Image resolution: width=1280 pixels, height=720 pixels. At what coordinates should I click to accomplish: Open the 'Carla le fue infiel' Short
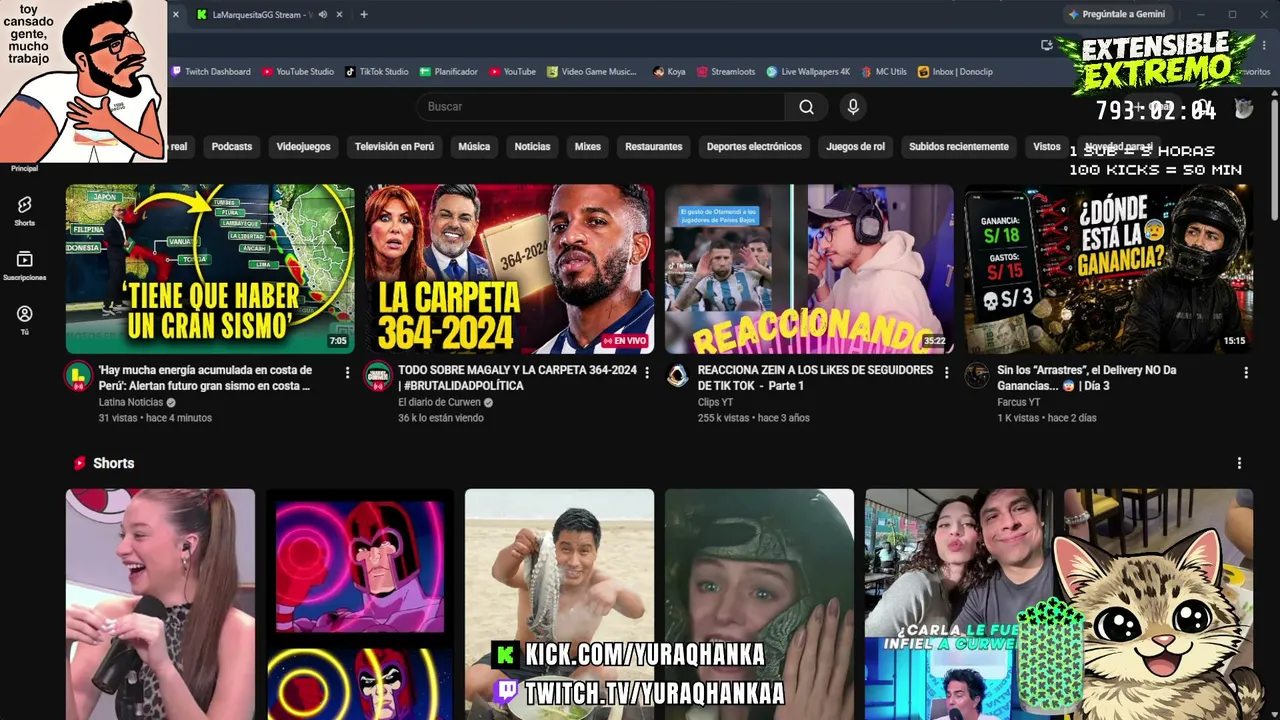[x=958, y=604]
